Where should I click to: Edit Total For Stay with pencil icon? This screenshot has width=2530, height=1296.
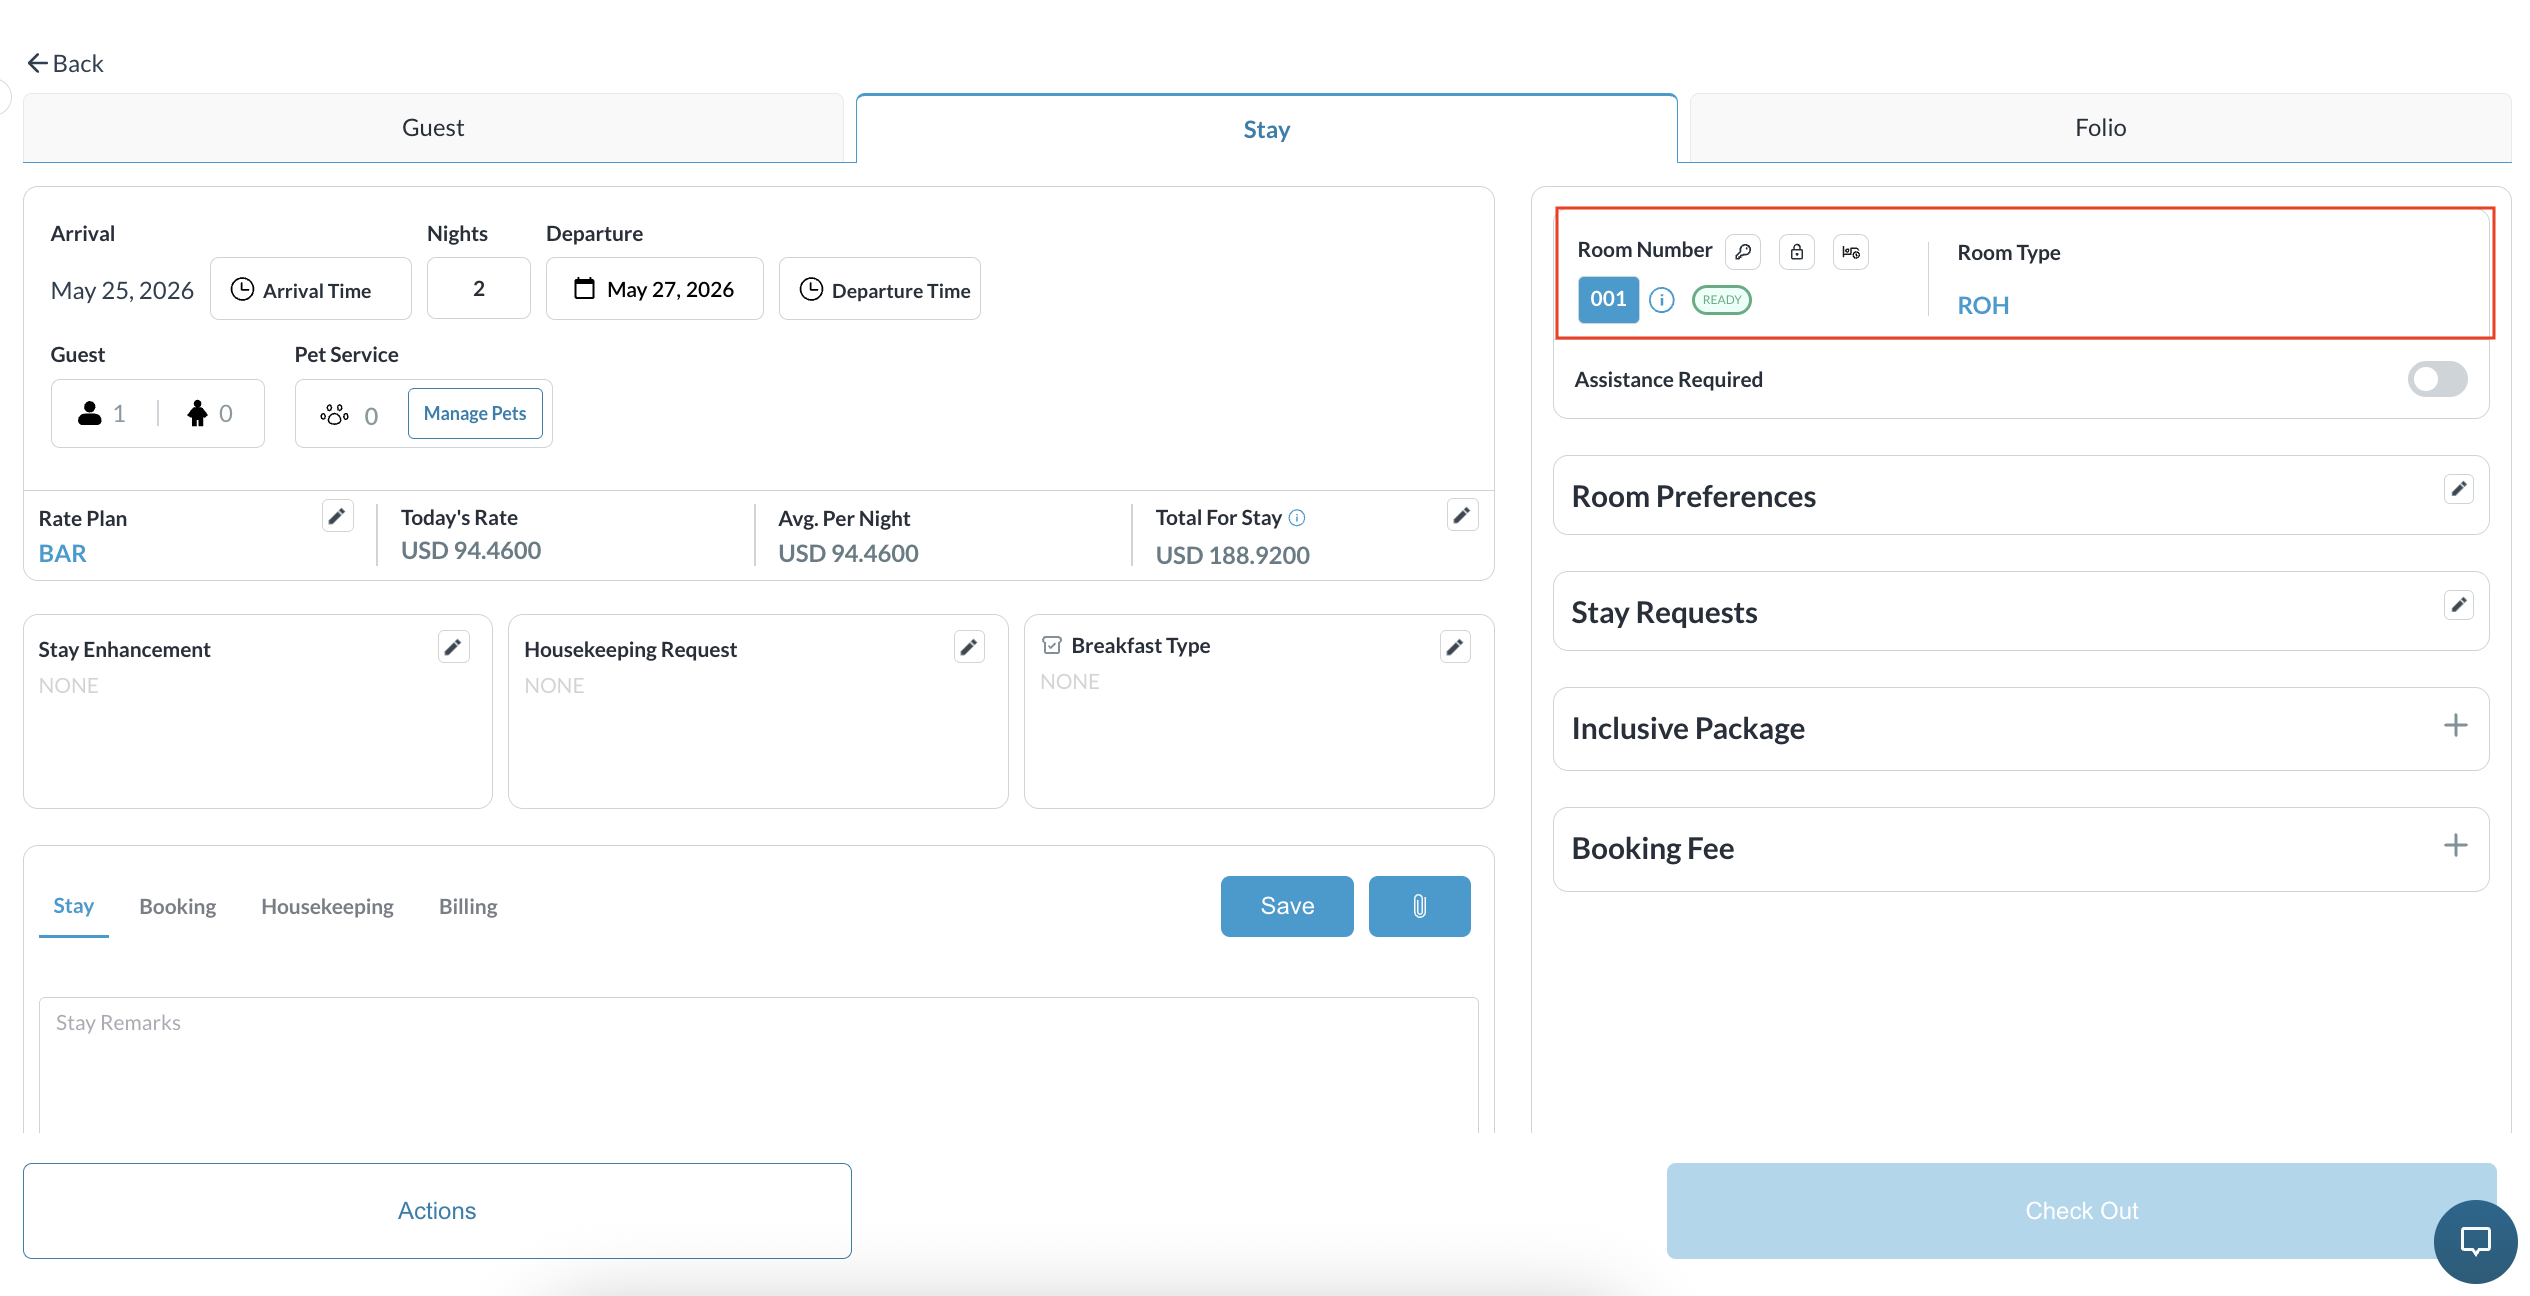pyautogui.click(x=1462, y=516)
